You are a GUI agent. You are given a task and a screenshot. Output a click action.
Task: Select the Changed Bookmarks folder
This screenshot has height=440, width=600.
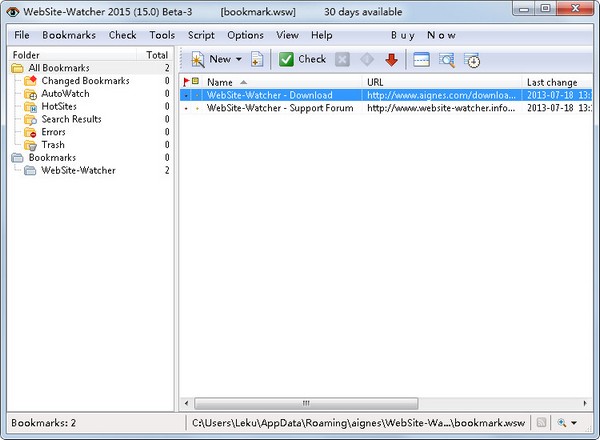(85, 81)
